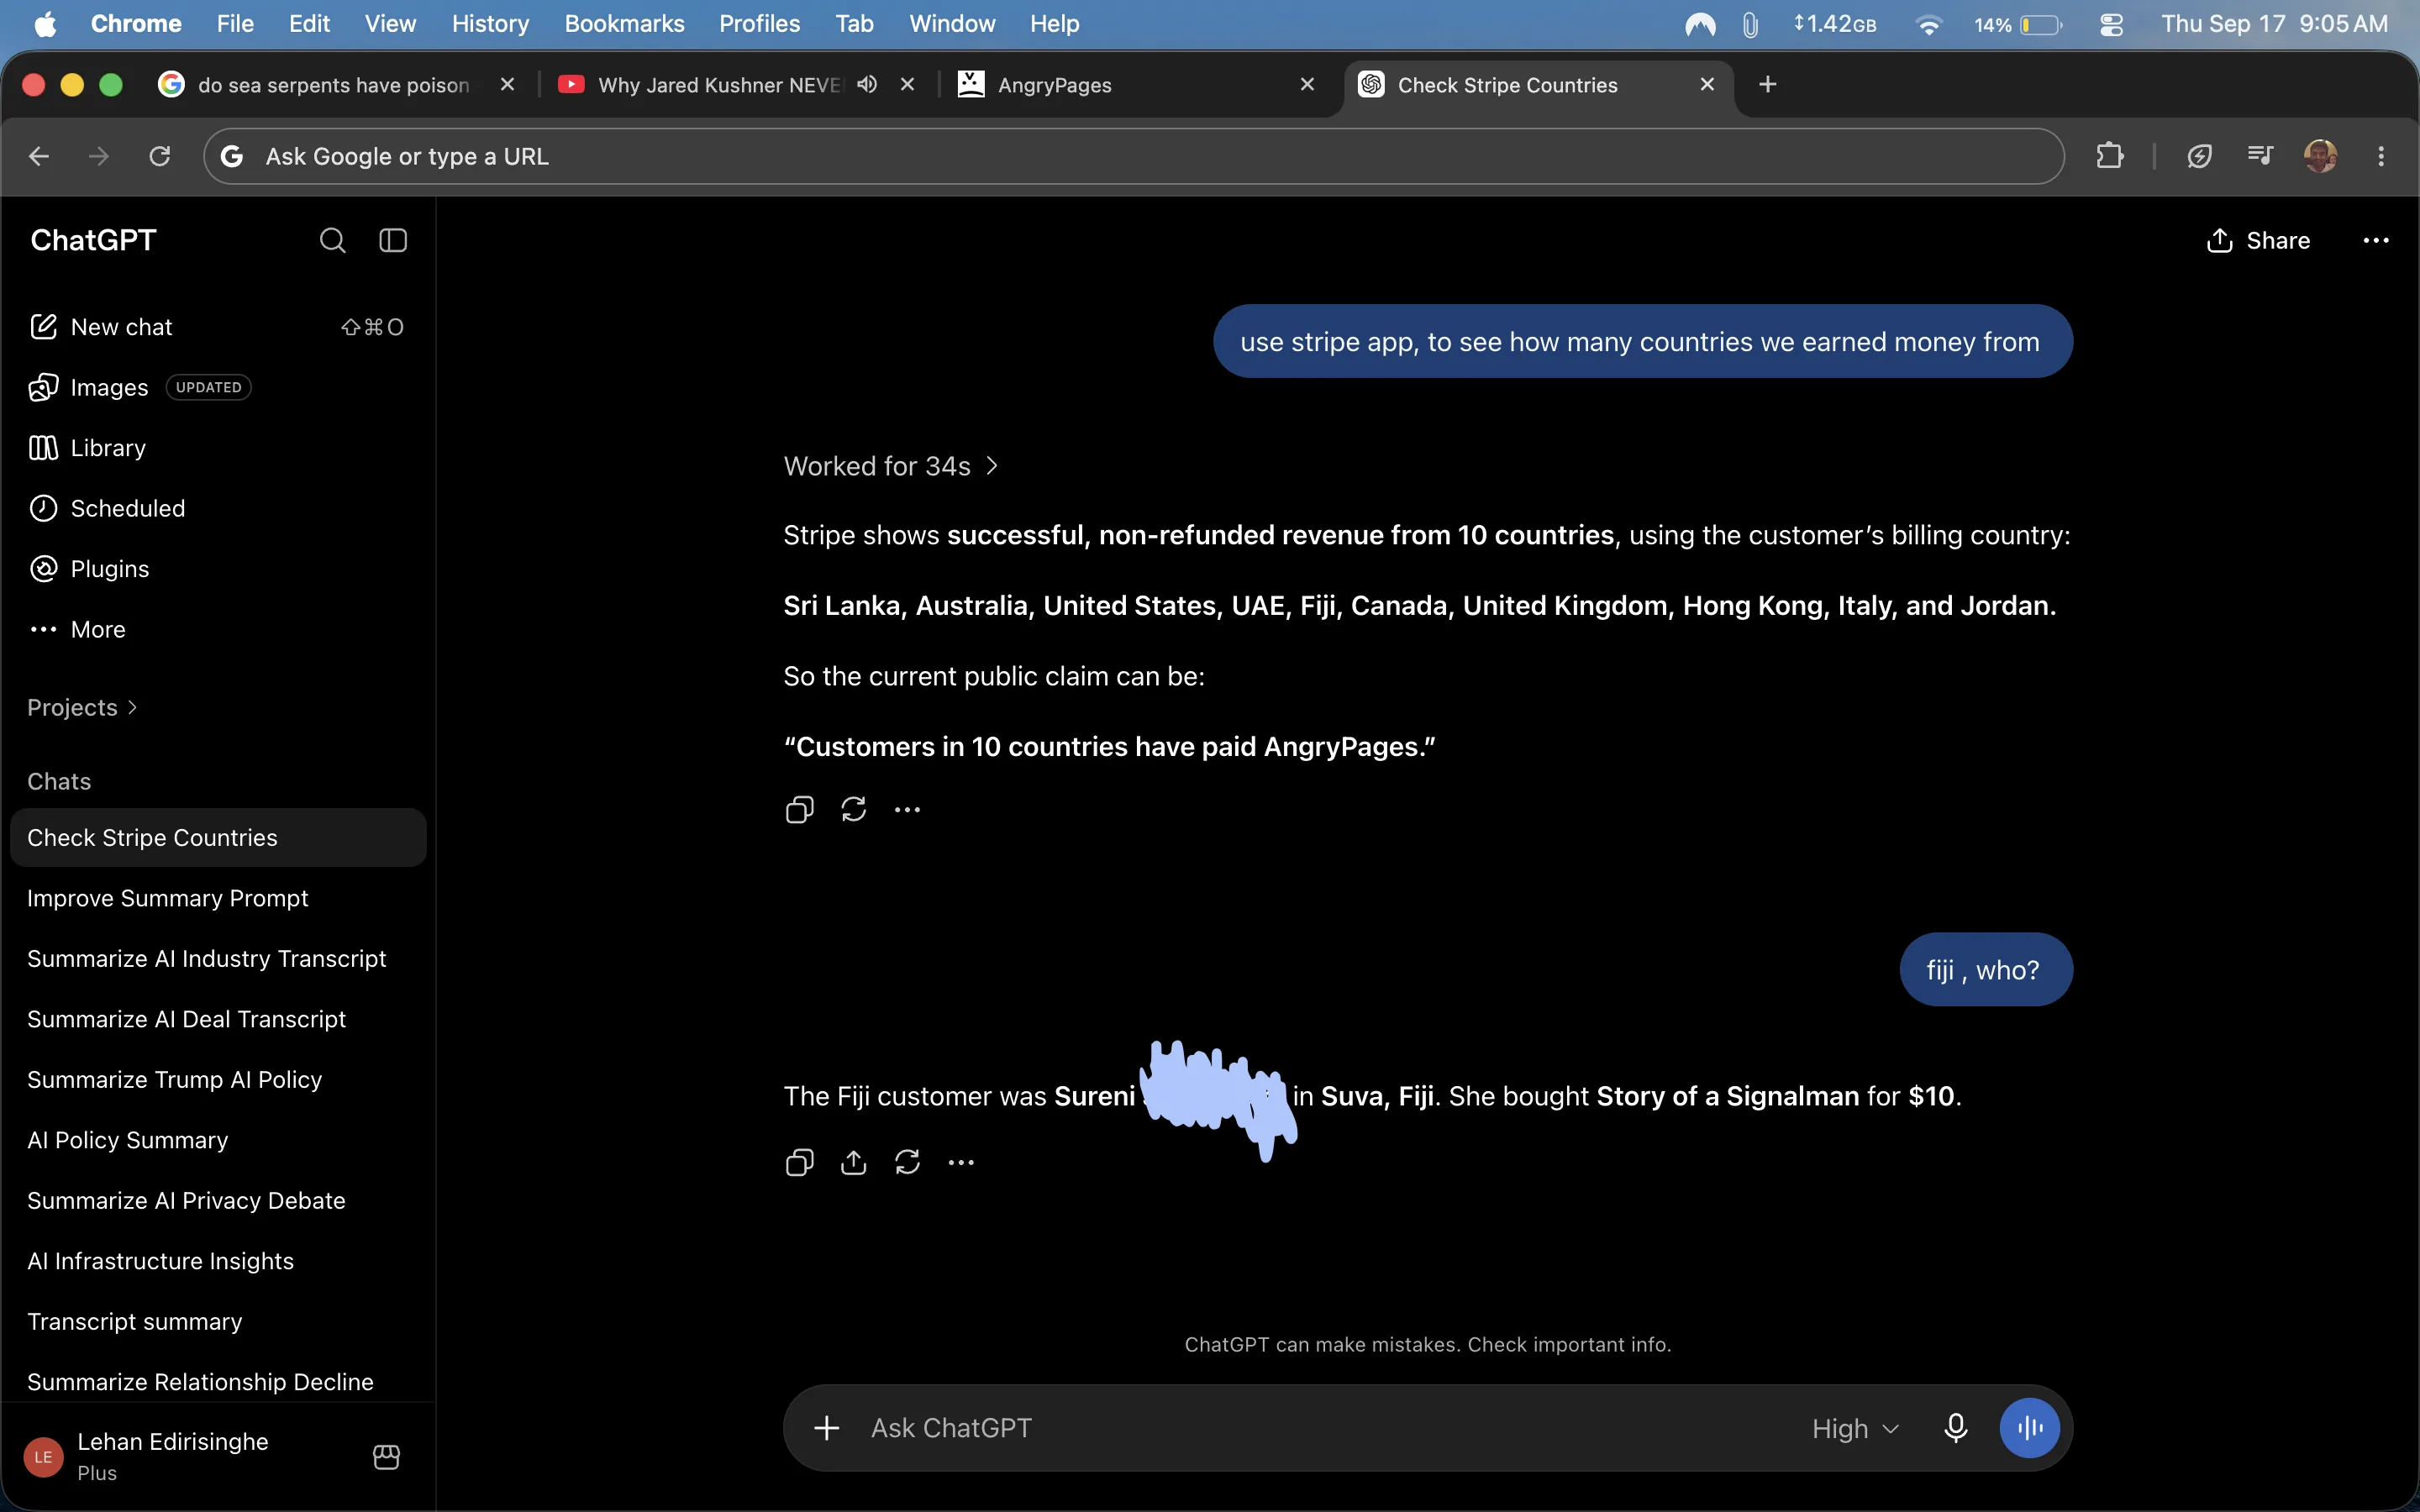Regenerate the 10 countries response

853,809
